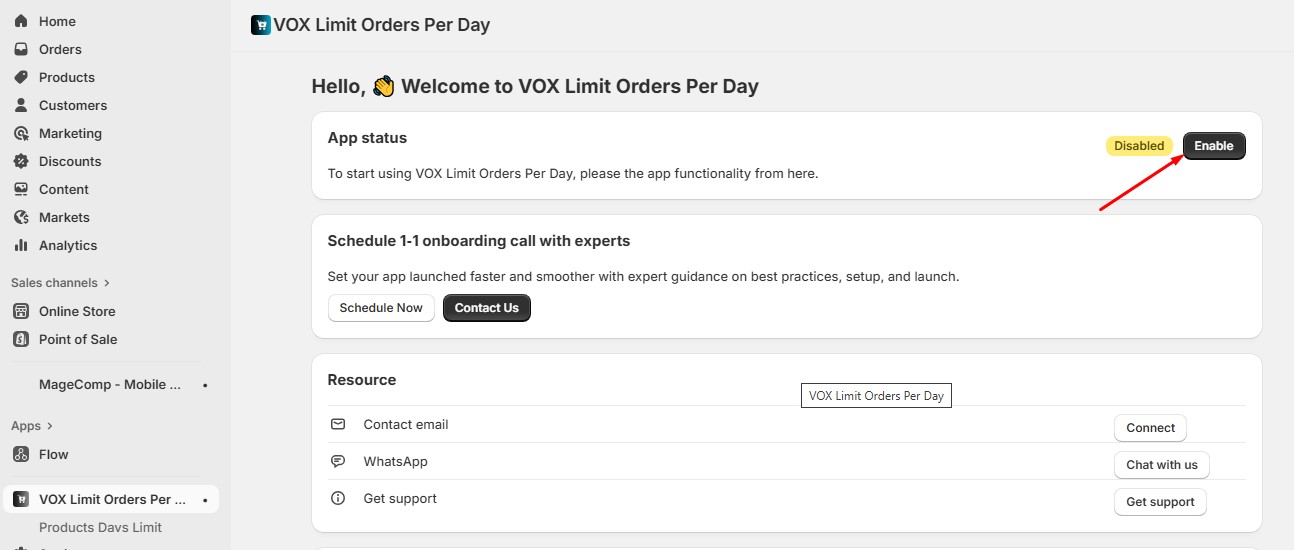The image size is (1294, 550).
Task: Open the Content menu item
Action: coord(64,189)
